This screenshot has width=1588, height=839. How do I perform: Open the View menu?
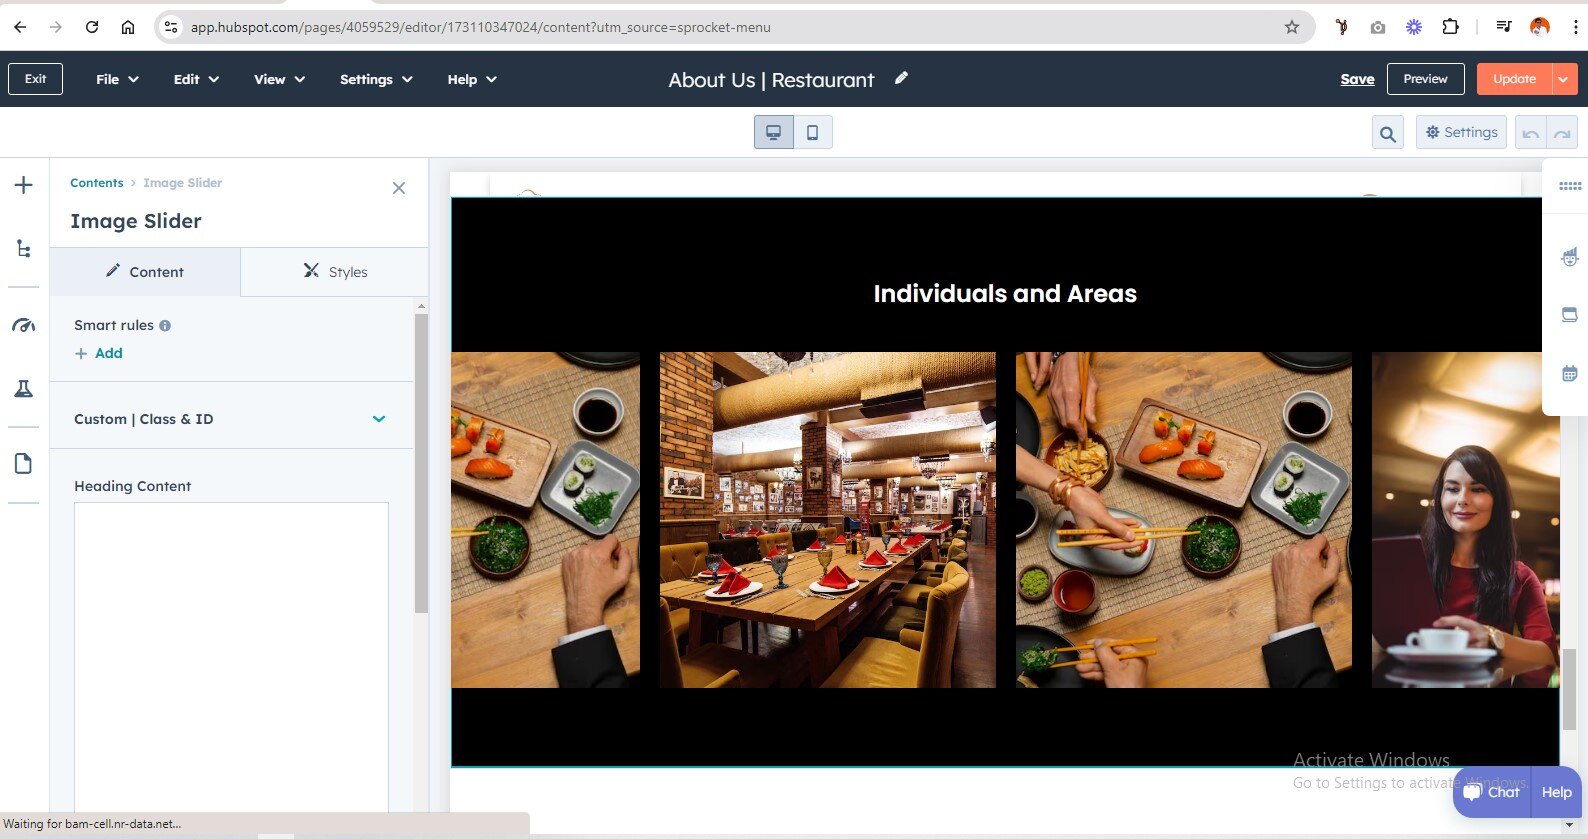pos(279,79)
